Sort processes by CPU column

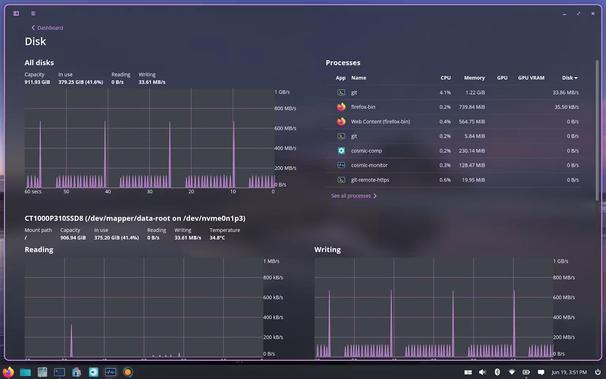[446, 78]
